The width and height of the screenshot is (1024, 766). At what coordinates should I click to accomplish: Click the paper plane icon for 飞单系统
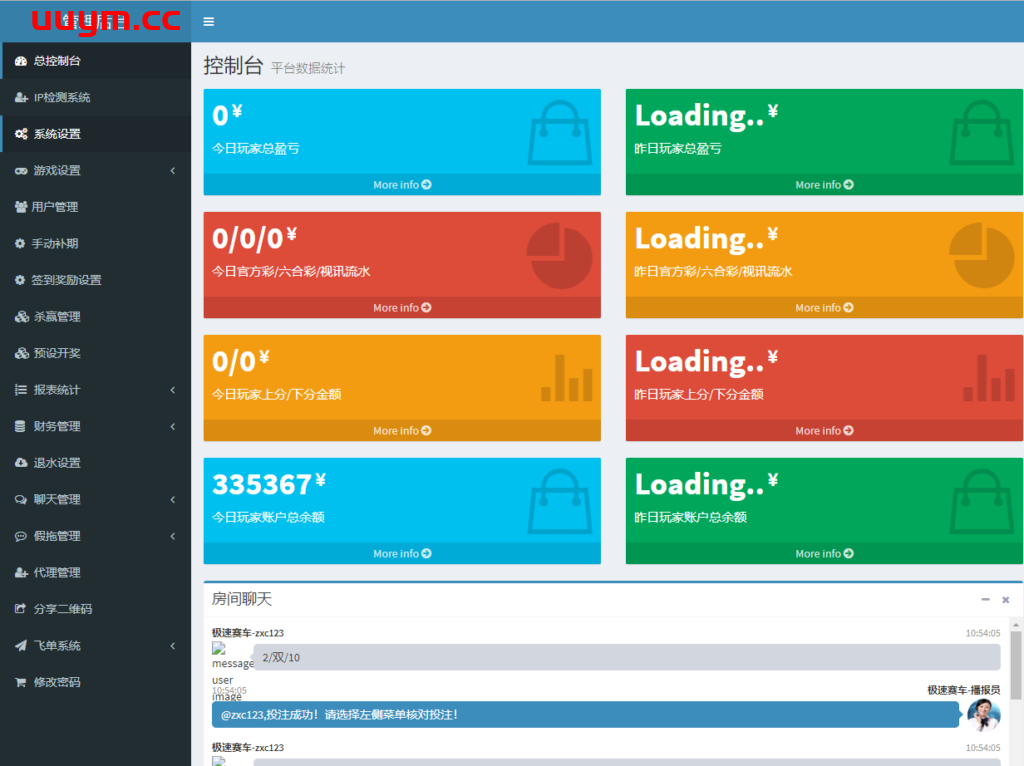(21, 646)
